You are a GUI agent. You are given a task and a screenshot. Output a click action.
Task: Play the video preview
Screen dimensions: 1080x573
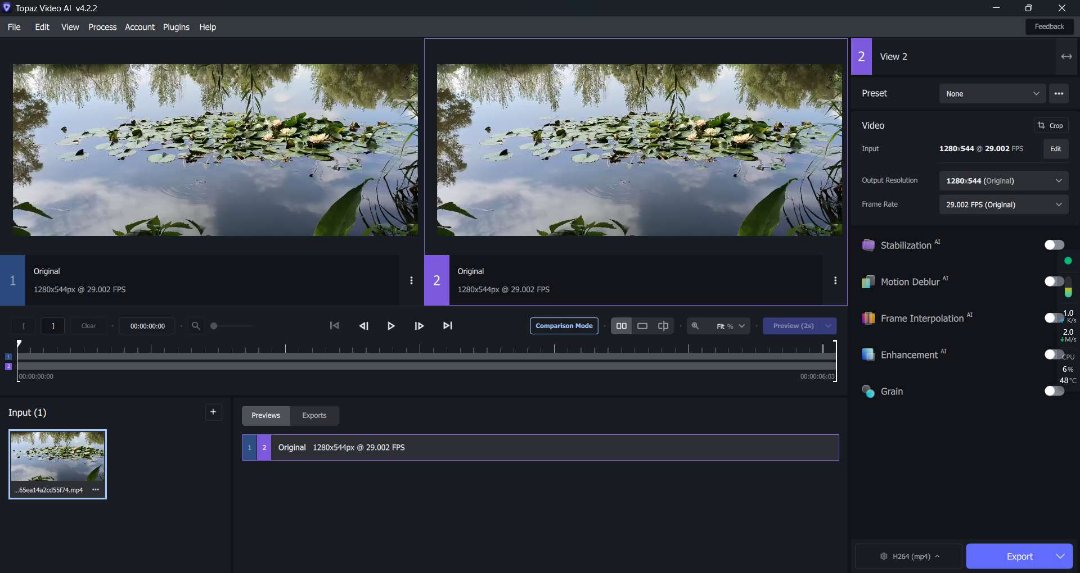[x=391, y=326]
